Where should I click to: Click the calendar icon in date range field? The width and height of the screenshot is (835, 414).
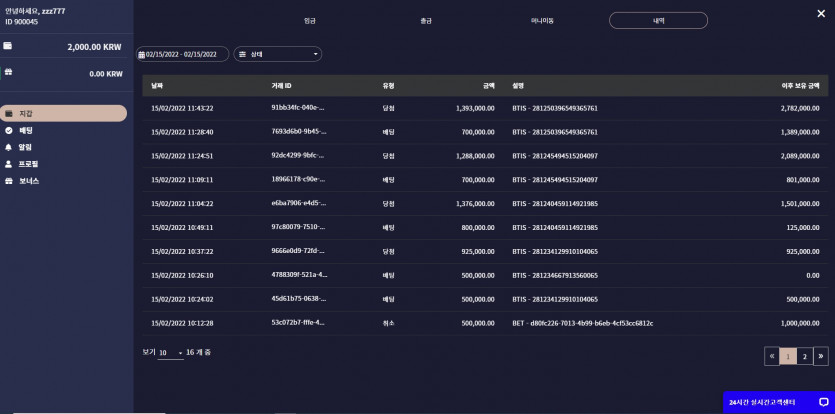tap(142, 54)
